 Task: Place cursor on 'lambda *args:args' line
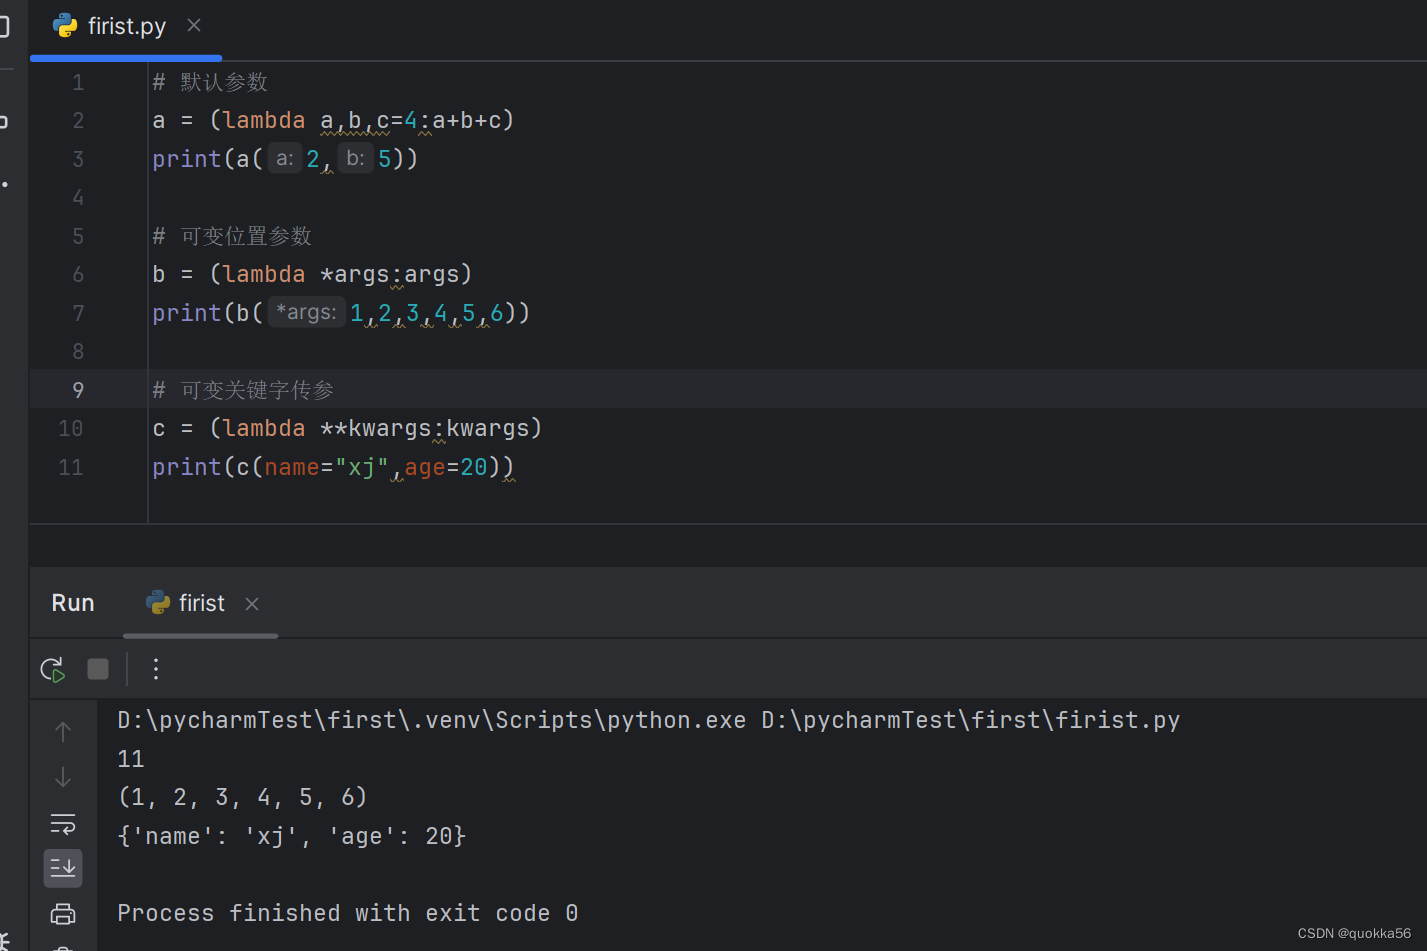point(312,275)
